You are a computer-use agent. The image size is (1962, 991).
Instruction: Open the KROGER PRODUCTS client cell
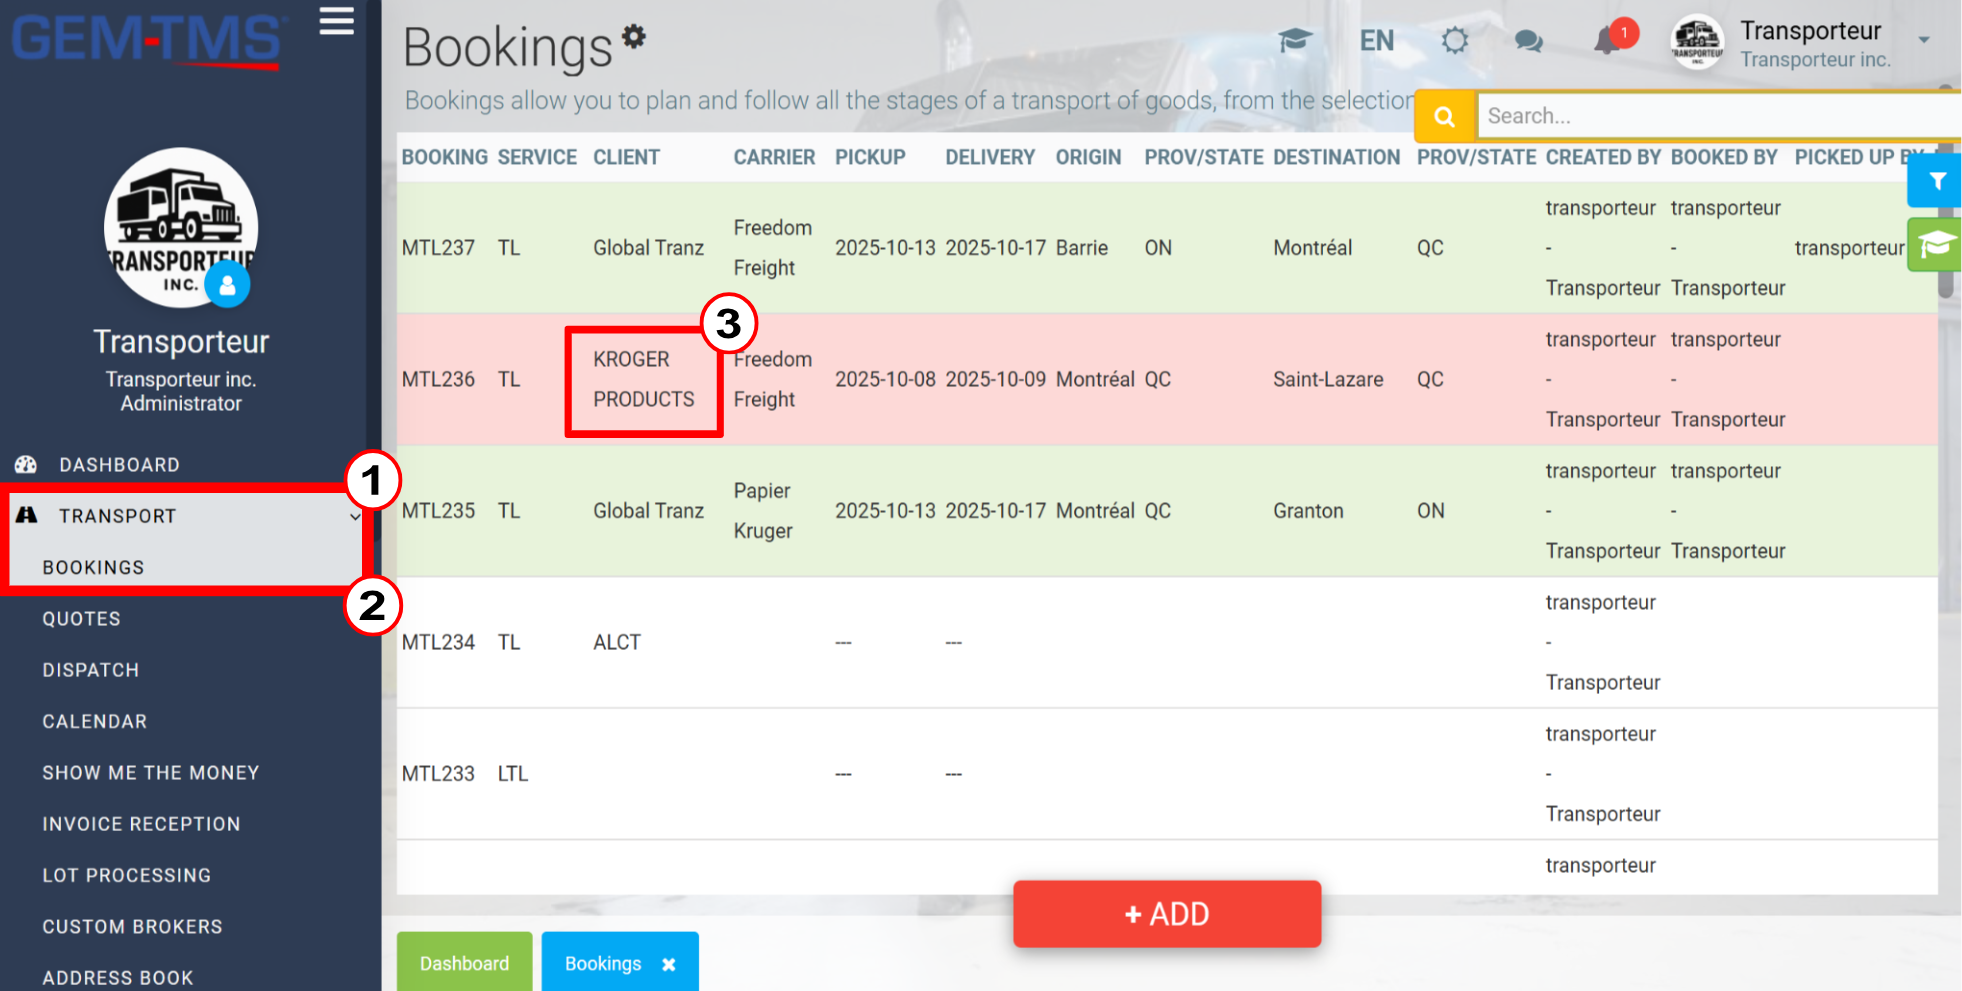pos(643,379)
